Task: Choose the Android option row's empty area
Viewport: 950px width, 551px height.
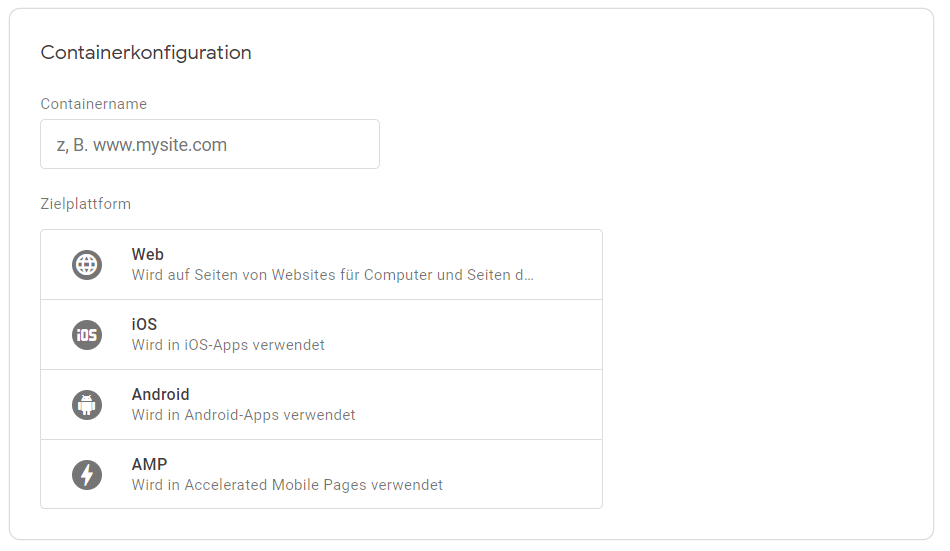Action: coord(479,405)
